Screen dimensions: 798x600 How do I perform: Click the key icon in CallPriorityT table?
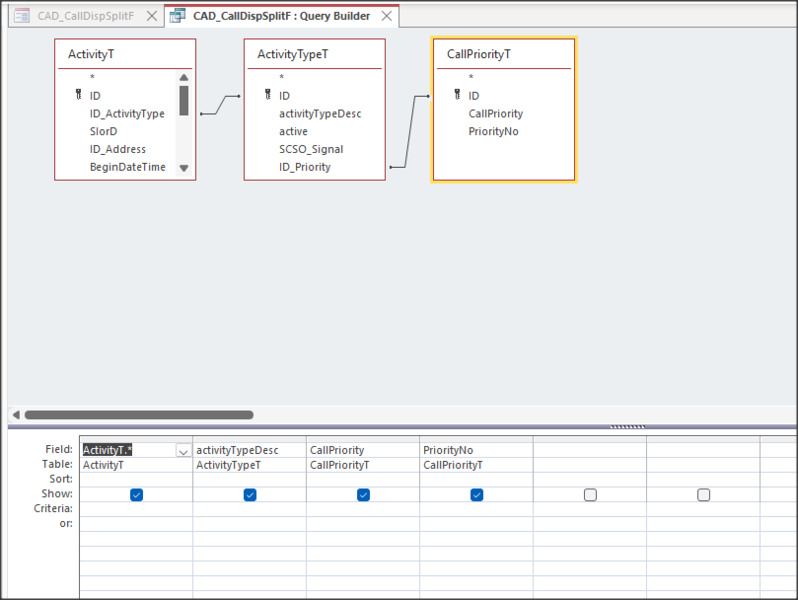[457, 95]
